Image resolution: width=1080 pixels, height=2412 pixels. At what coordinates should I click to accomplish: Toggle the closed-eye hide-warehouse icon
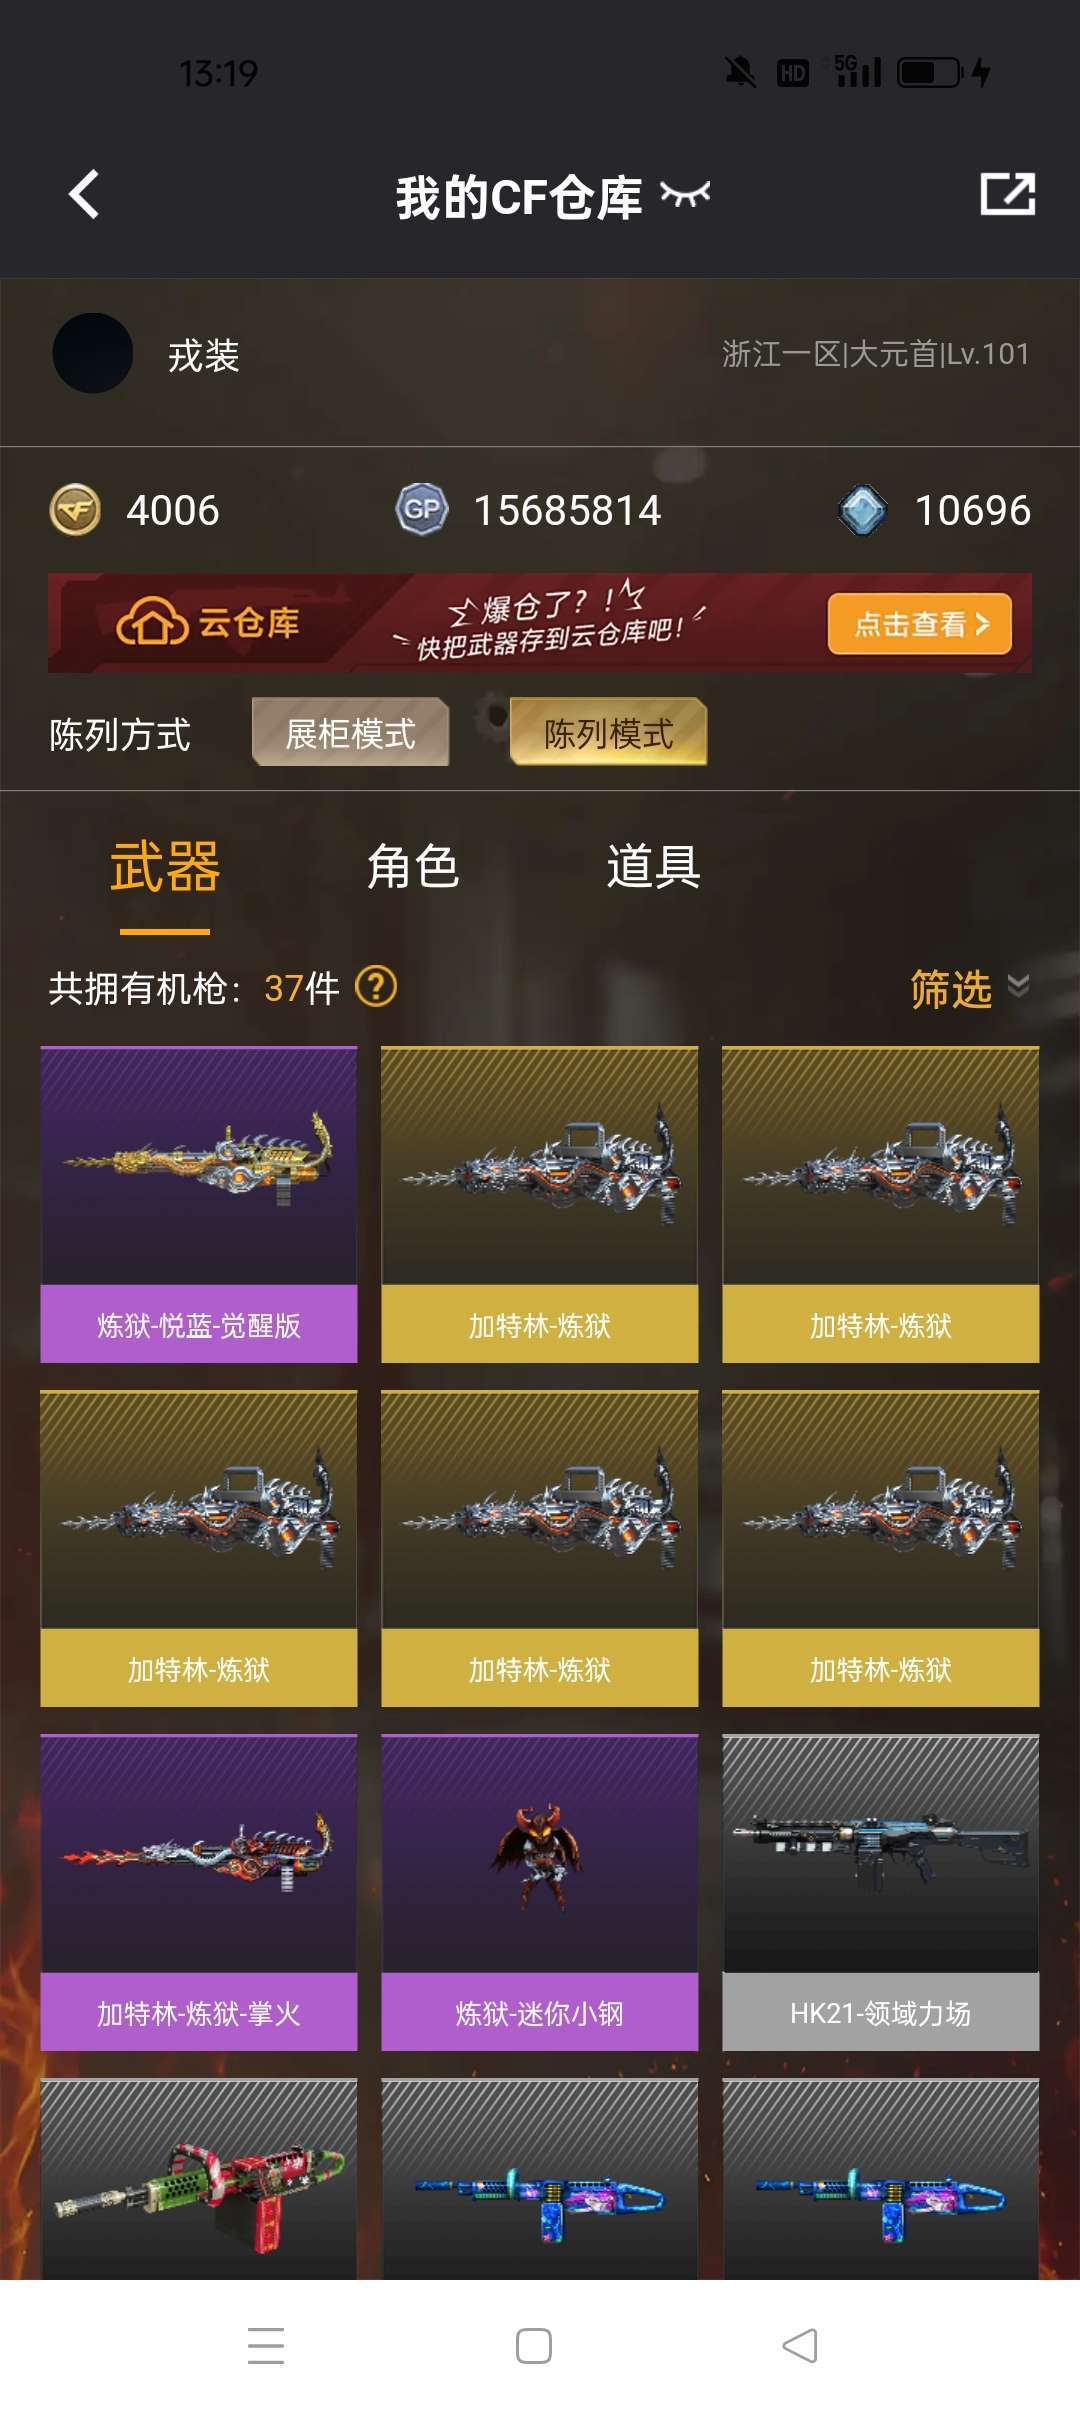pyautogui.click(x=686, y=194)
